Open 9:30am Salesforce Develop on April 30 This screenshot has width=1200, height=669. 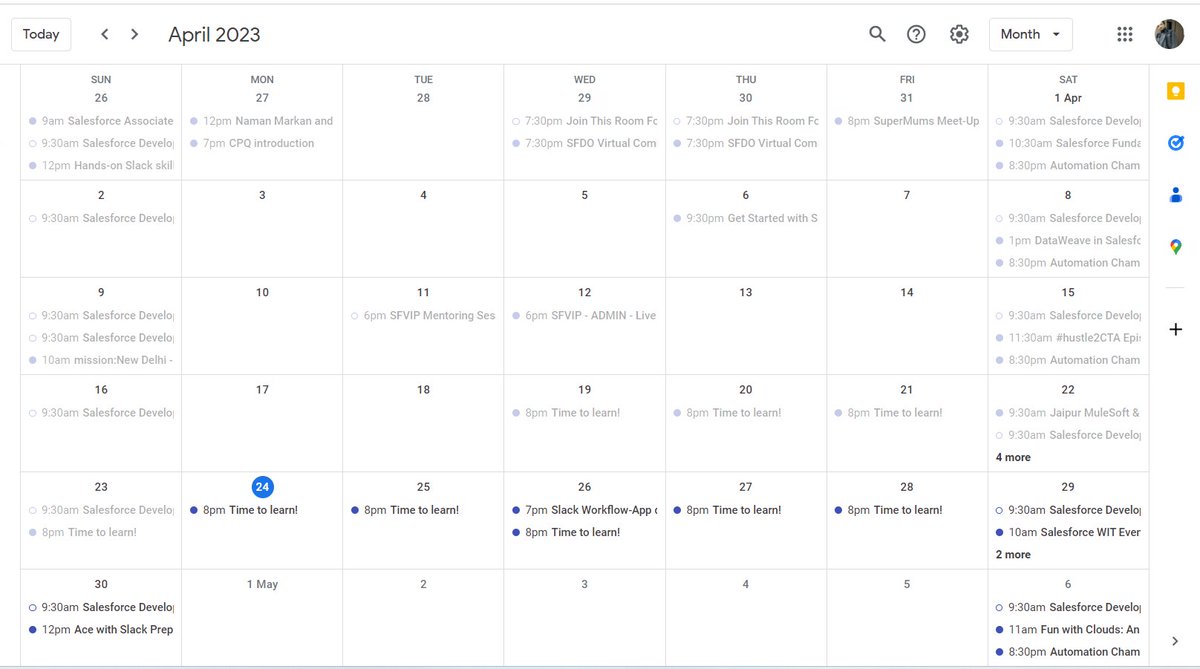pos(101,607)
